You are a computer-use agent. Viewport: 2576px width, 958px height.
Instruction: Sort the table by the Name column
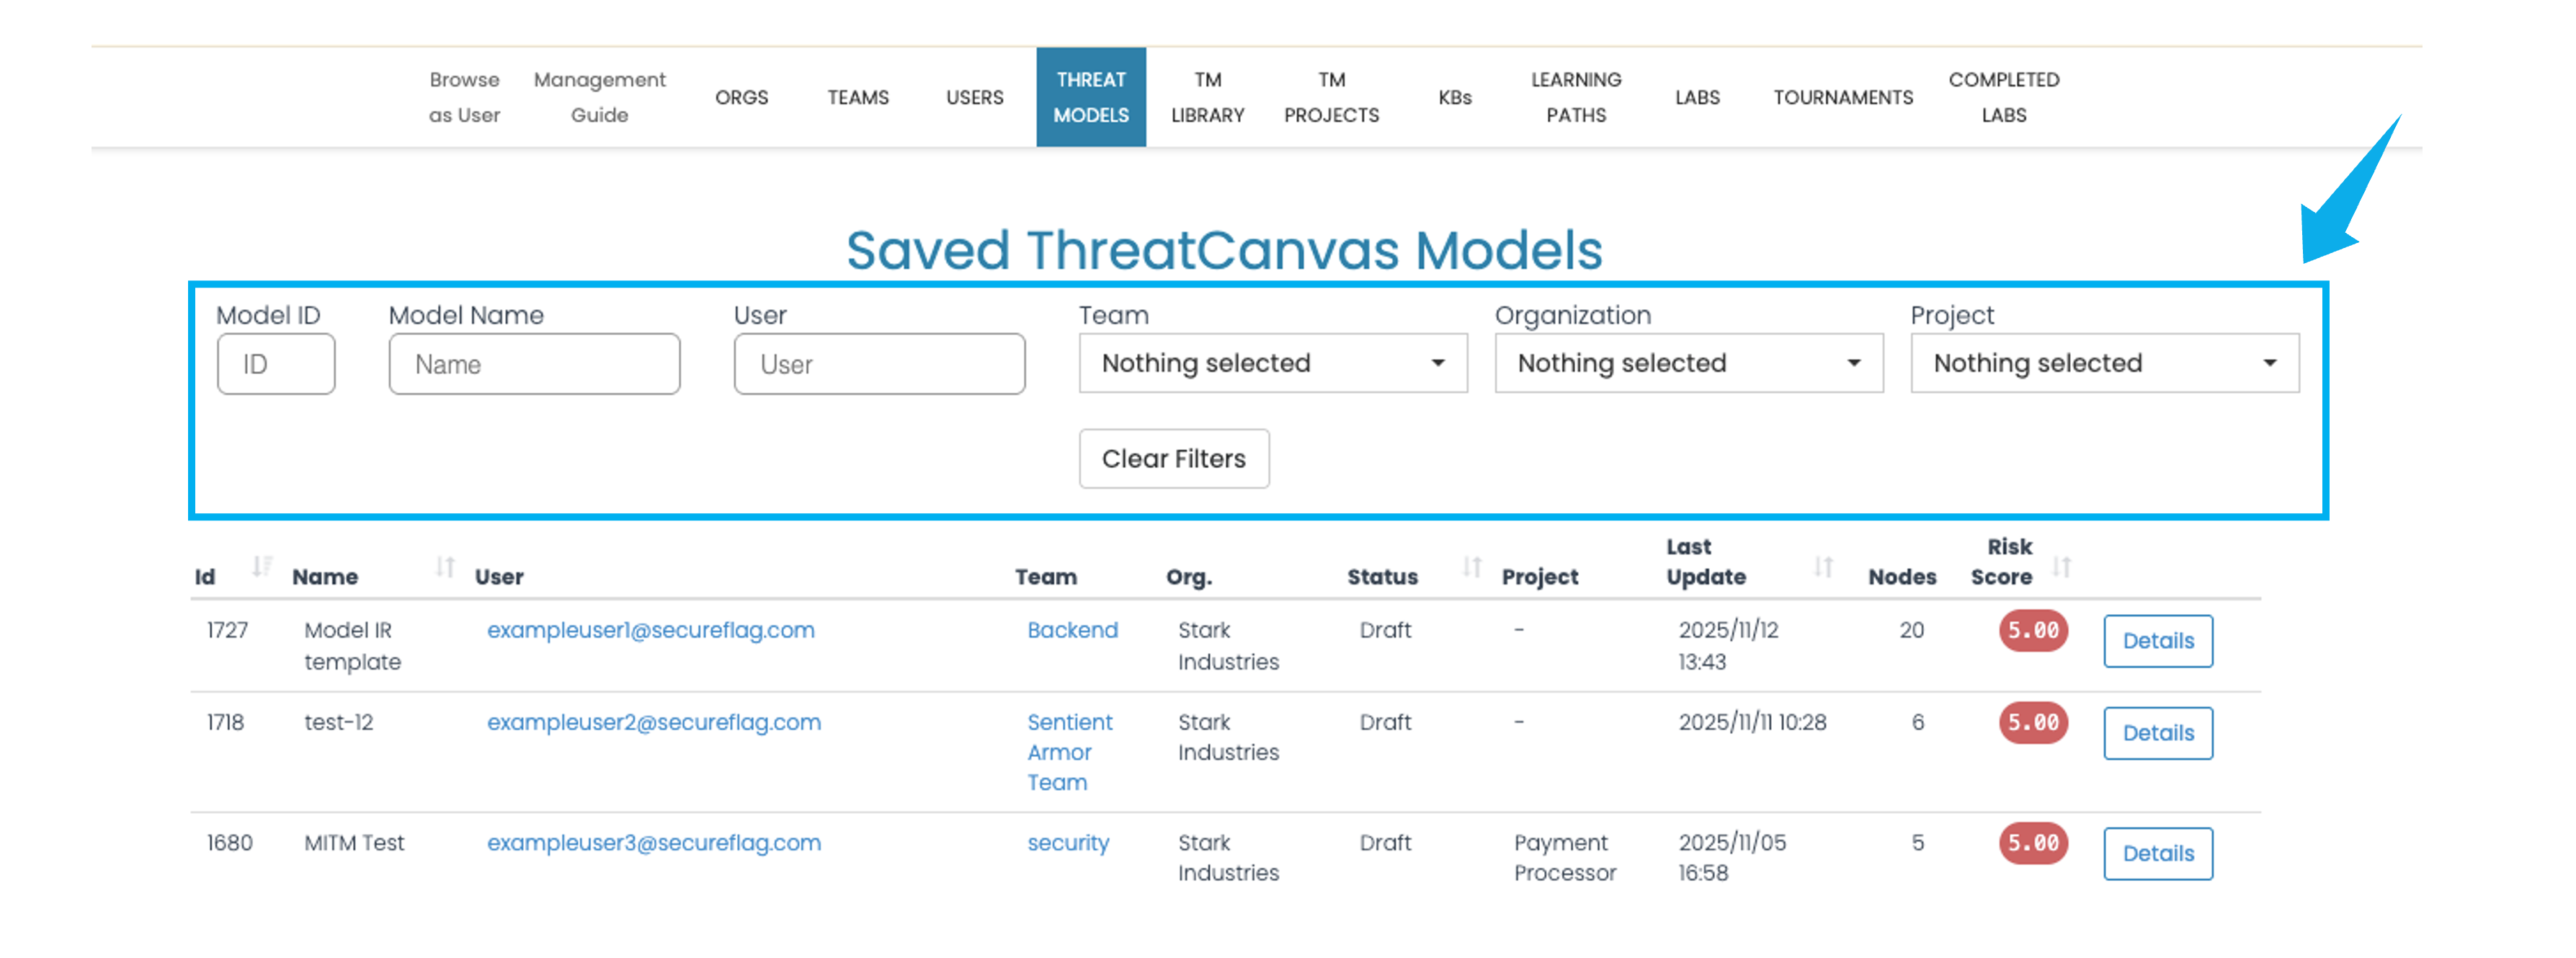coord(445,567)
